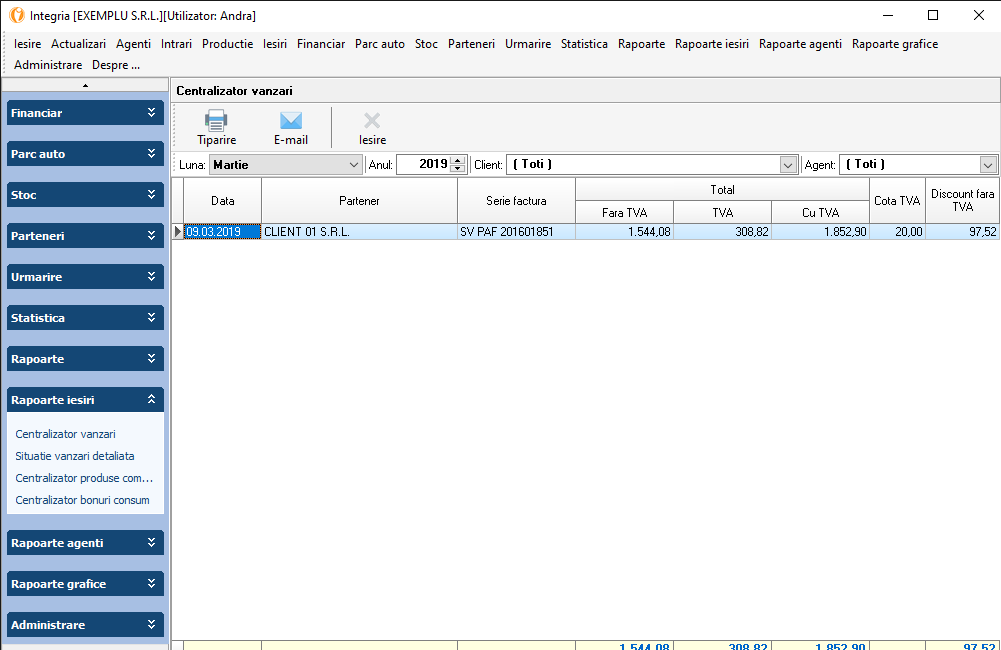1001x650 pixels.
Task: Expand the Parc auto sidebar section
Action: pyautogui.click(x=151, y=154)
